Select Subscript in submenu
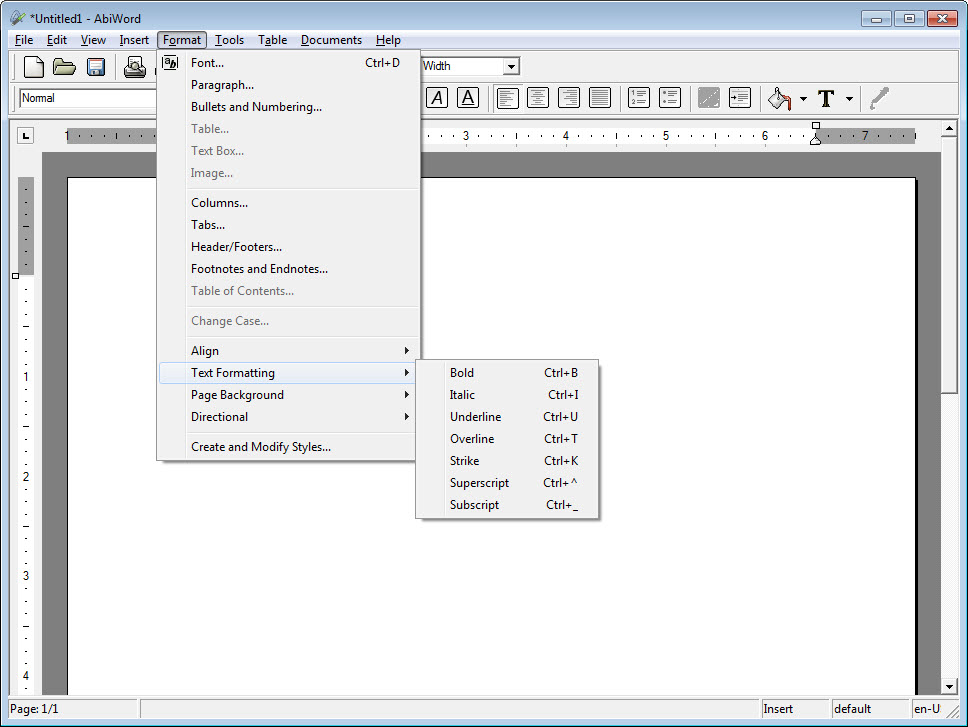 507,505
